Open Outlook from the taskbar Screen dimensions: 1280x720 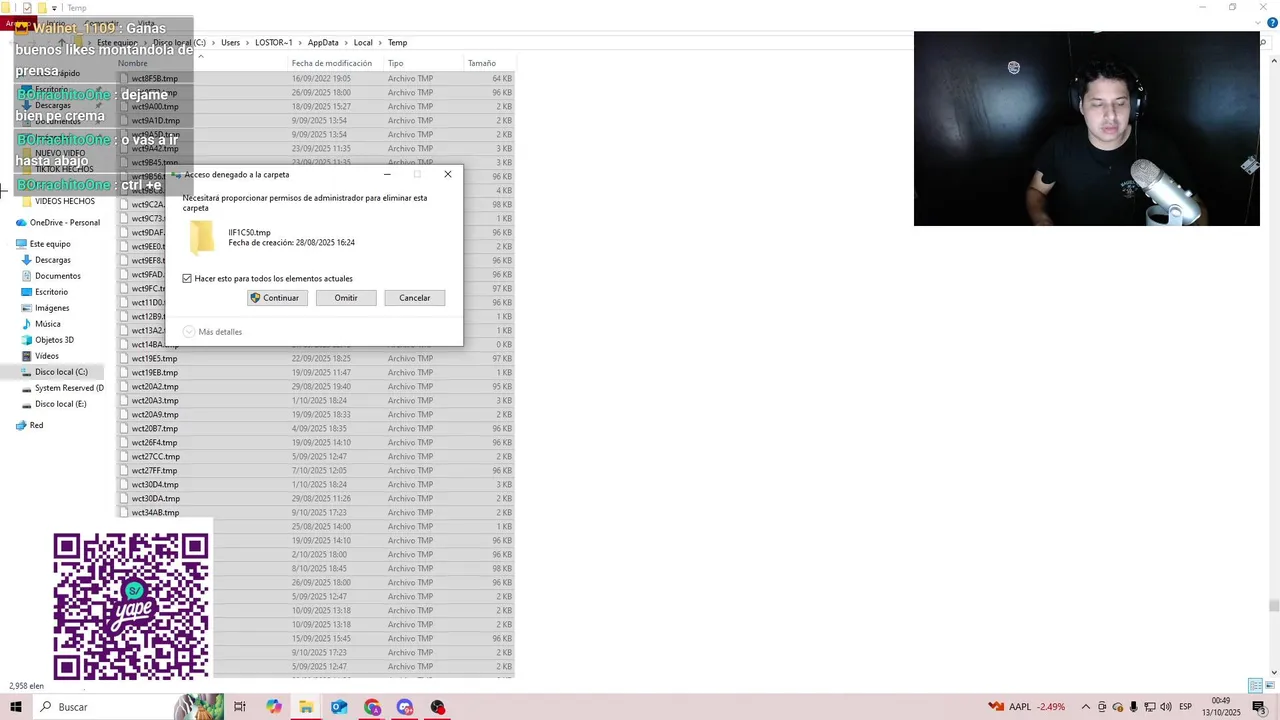[x=339, y=707]
